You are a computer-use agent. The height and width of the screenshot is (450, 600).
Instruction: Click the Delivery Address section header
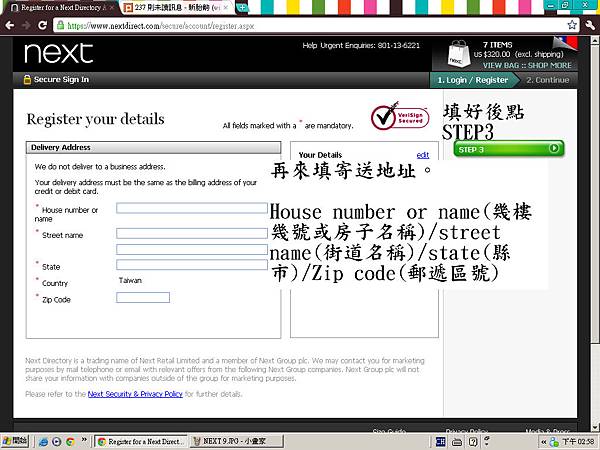coord(153,147)
